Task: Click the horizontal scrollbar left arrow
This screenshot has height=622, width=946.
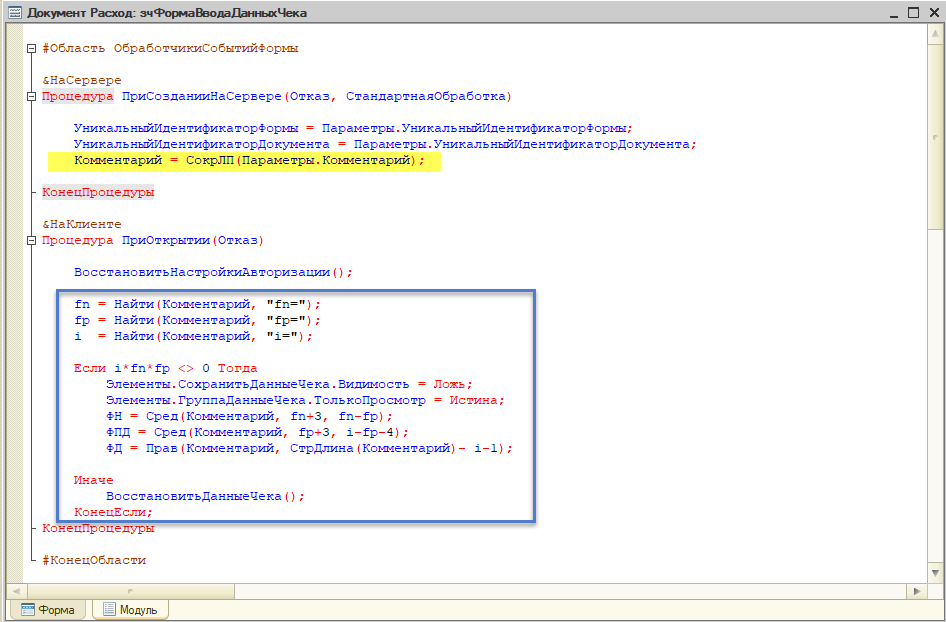Action: click(16, 591)
